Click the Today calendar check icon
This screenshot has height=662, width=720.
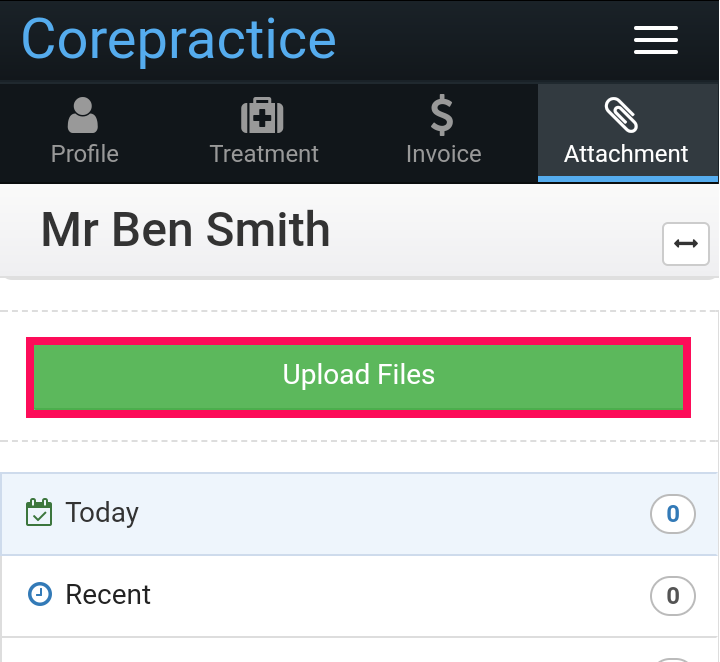(x=39, y=512)
